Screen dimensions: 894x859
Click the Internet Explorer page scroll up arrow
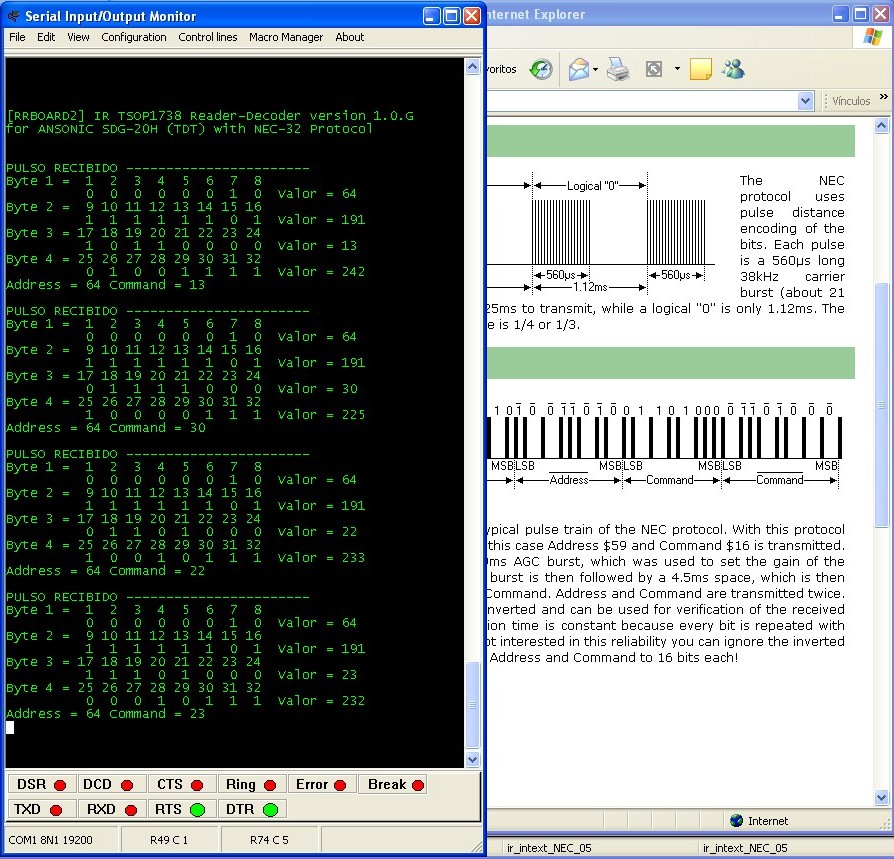(881, 125)
